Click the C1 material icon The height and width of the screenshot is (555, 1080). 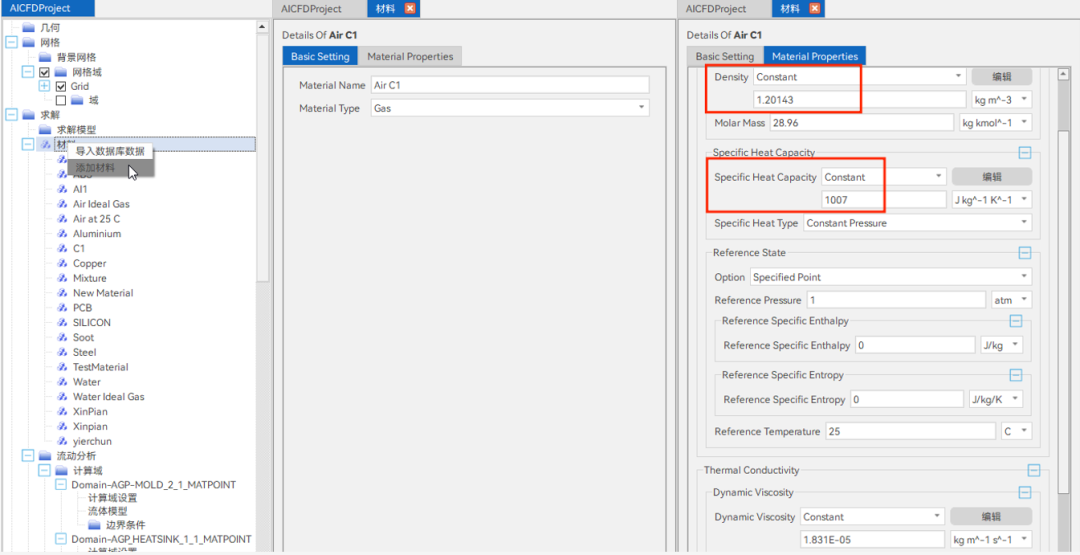(x=62, y=249)
